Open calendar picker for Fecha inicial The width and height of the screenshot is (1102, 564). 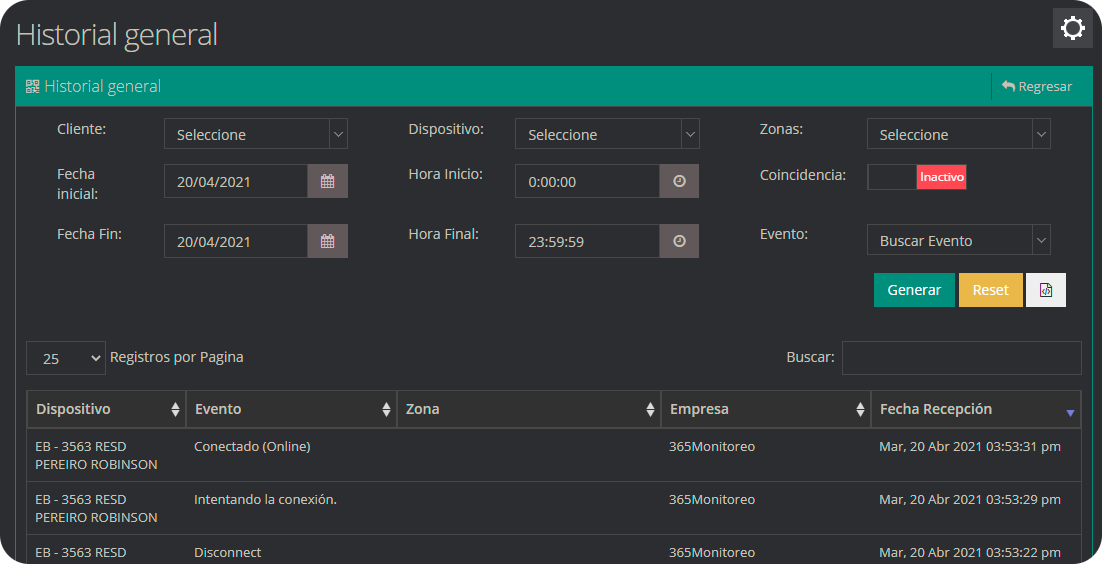click(x=327, y=181)
